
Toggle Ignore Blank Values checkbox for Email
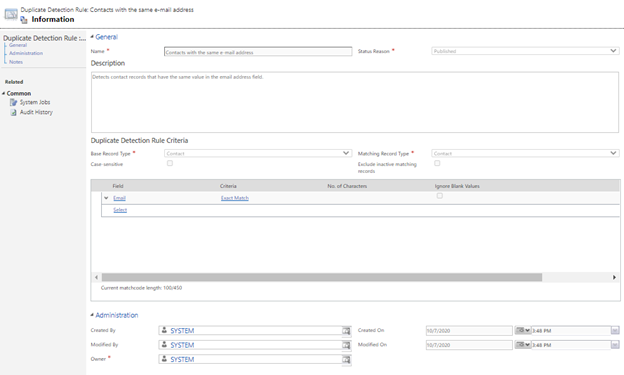click(439, 195)
